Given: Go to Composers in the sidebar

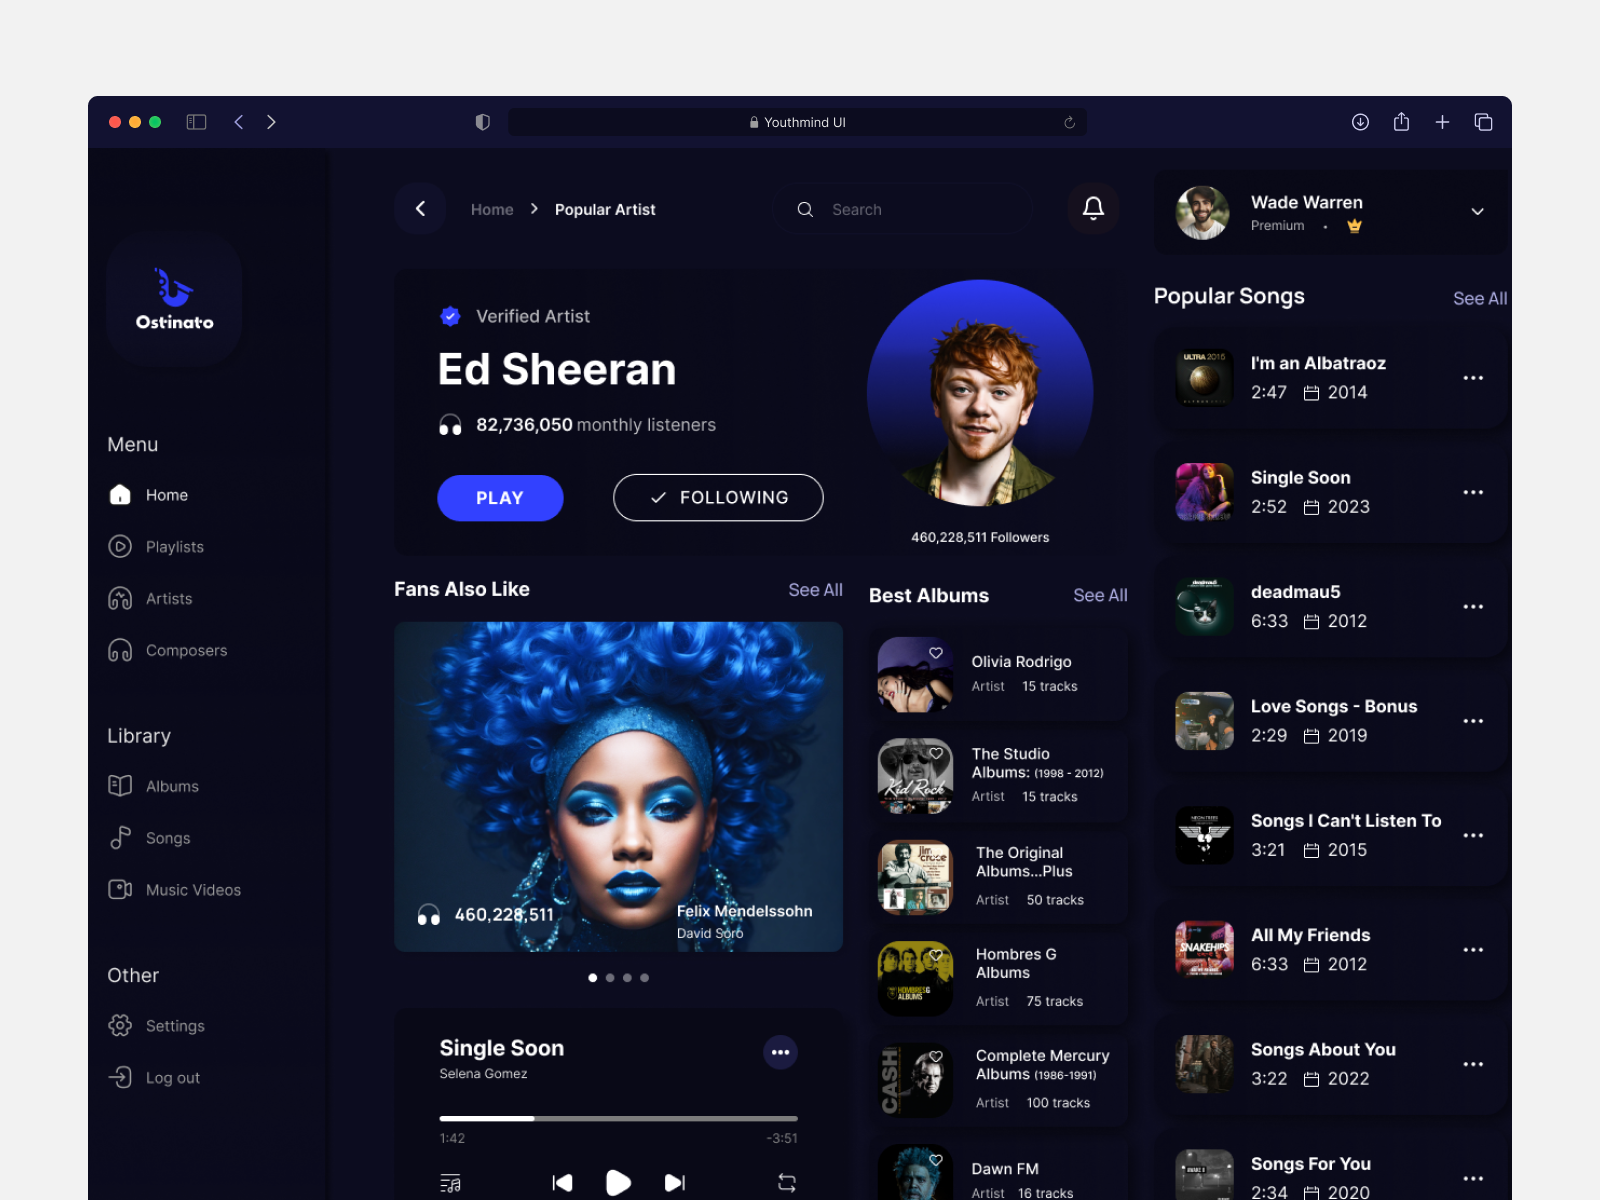Looking at the screenshot, I should point(185,650).
